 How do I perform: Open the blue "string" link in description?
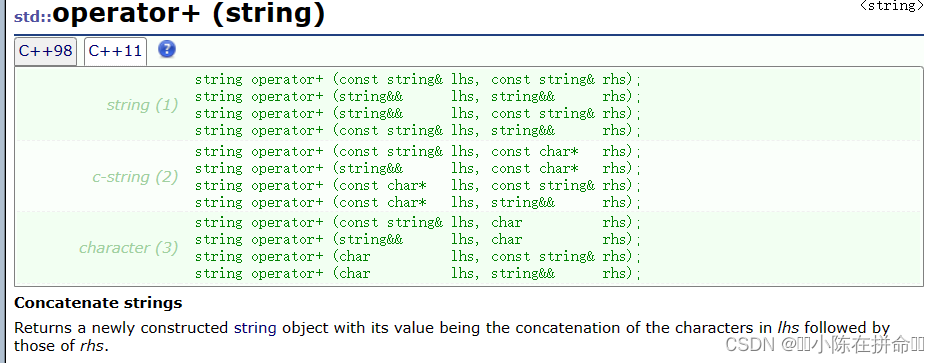pyautogui.click(x=255, y=328)
